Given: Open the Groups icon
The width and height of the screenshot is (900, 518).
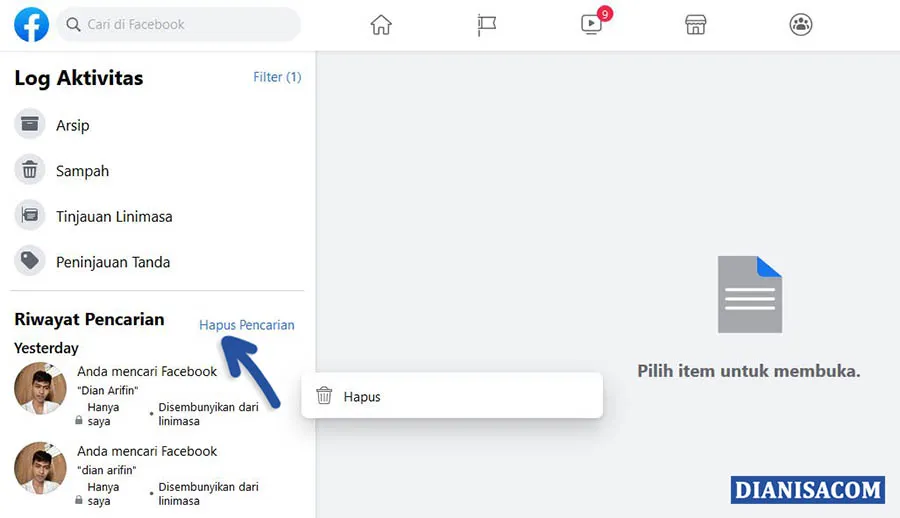Looking at the screenshot, I should pos(801,25).
